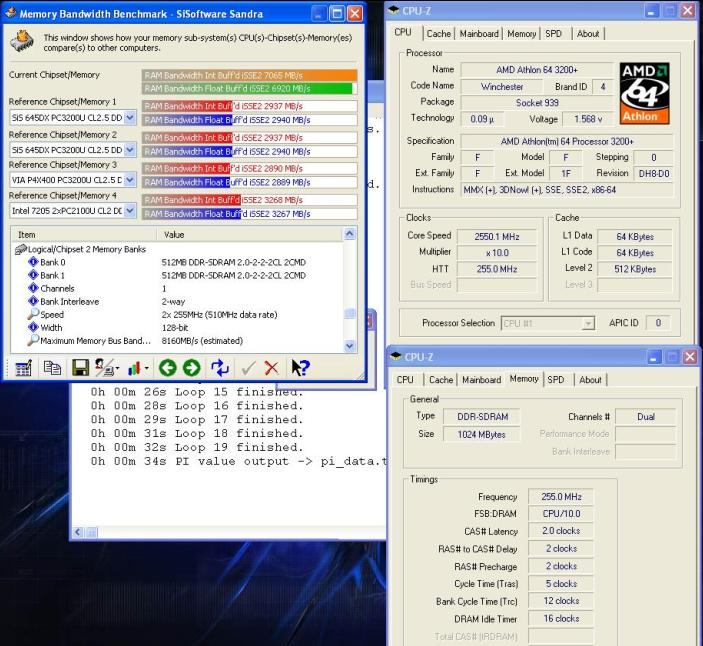Click the 'PI value output' line

tap(238, 461)
